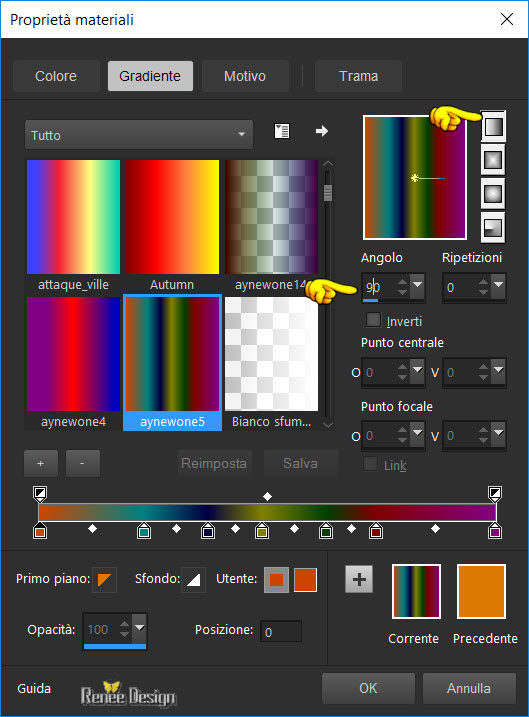529x717 pixels.
Task: Select the teal gradient color stop
Action: point(144,531)
